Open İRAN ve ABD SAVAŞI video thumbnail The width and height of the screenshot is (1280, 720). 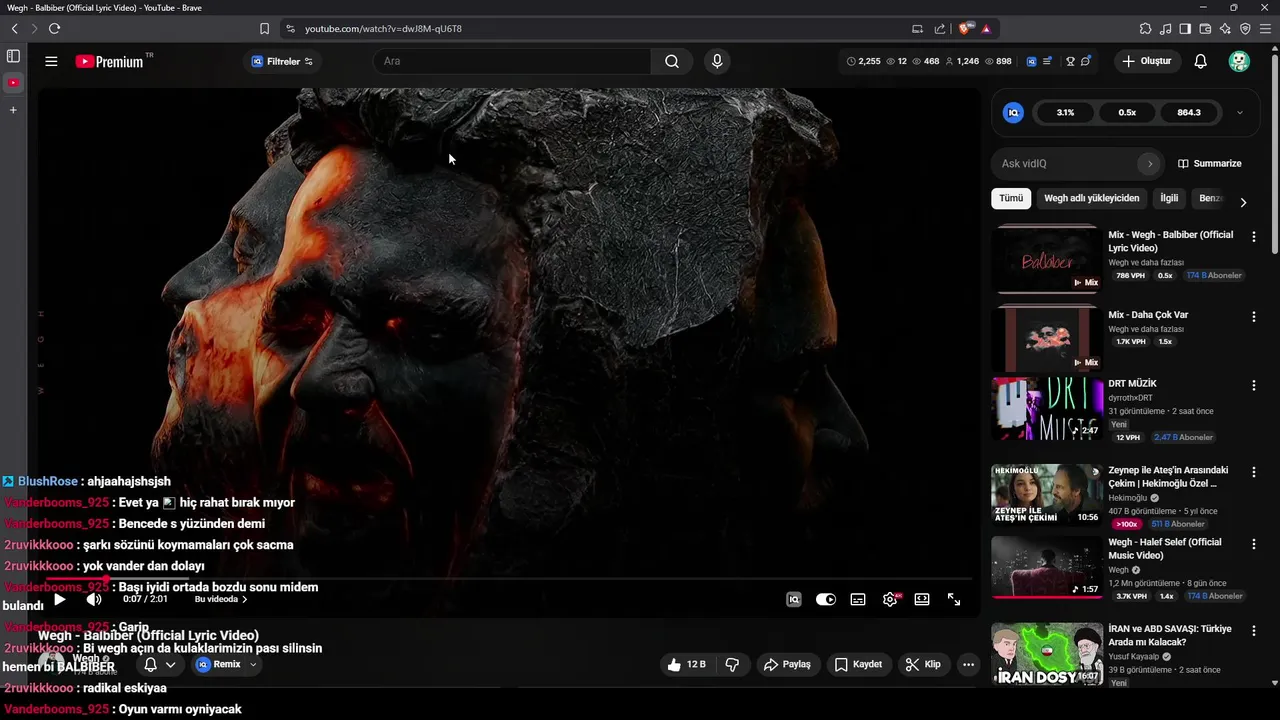click(1047, 654)
